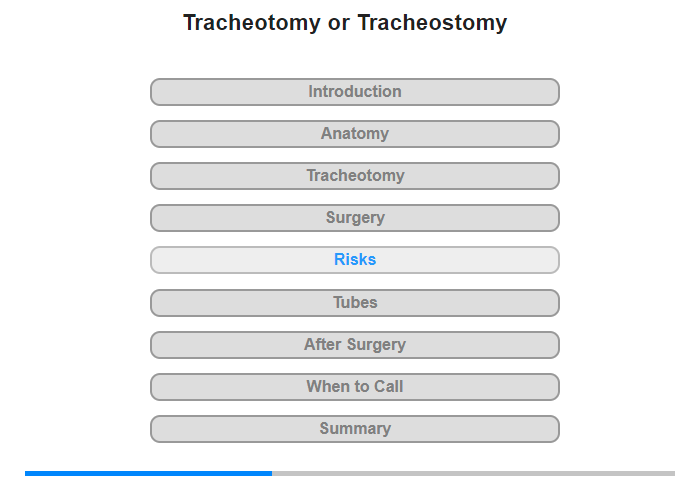View the Summary section
700x480 pixels.
click(355, 429)
